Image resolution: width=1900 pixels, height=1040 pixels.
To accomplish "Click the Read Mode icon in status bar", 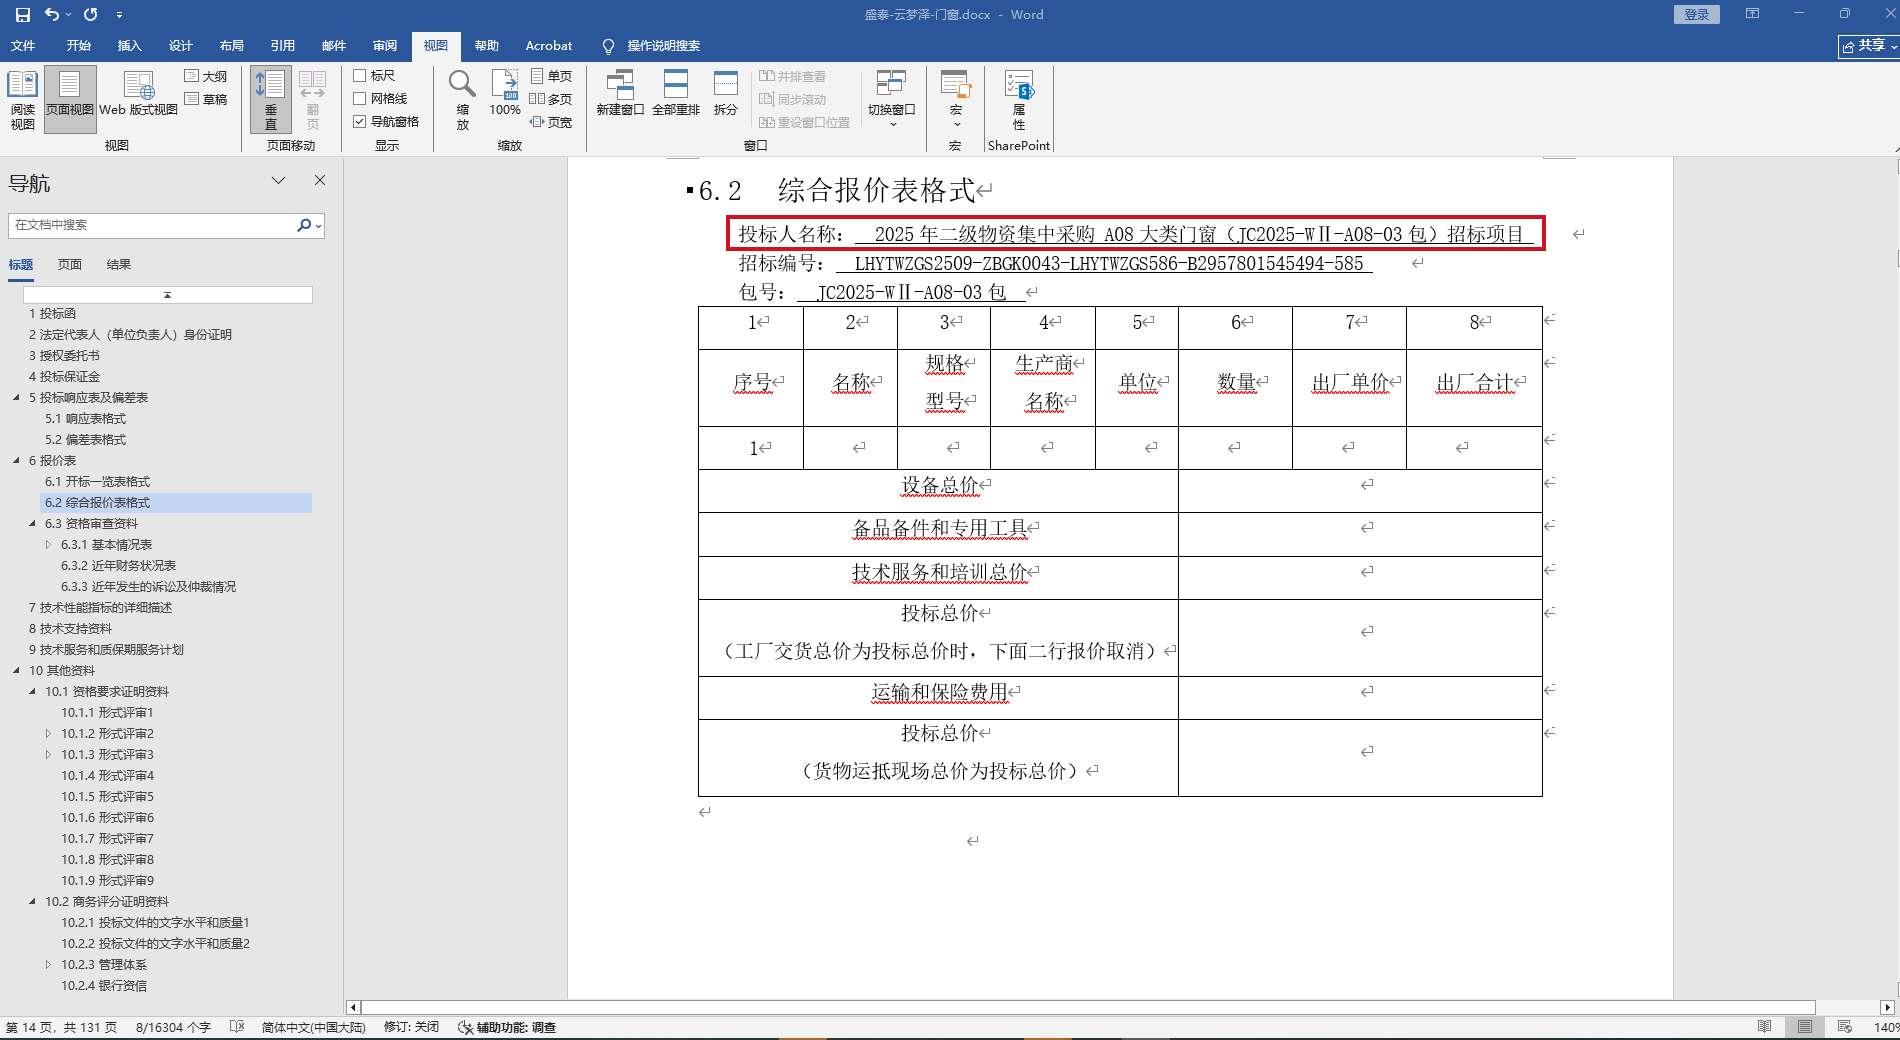I will (1765, 1027).
